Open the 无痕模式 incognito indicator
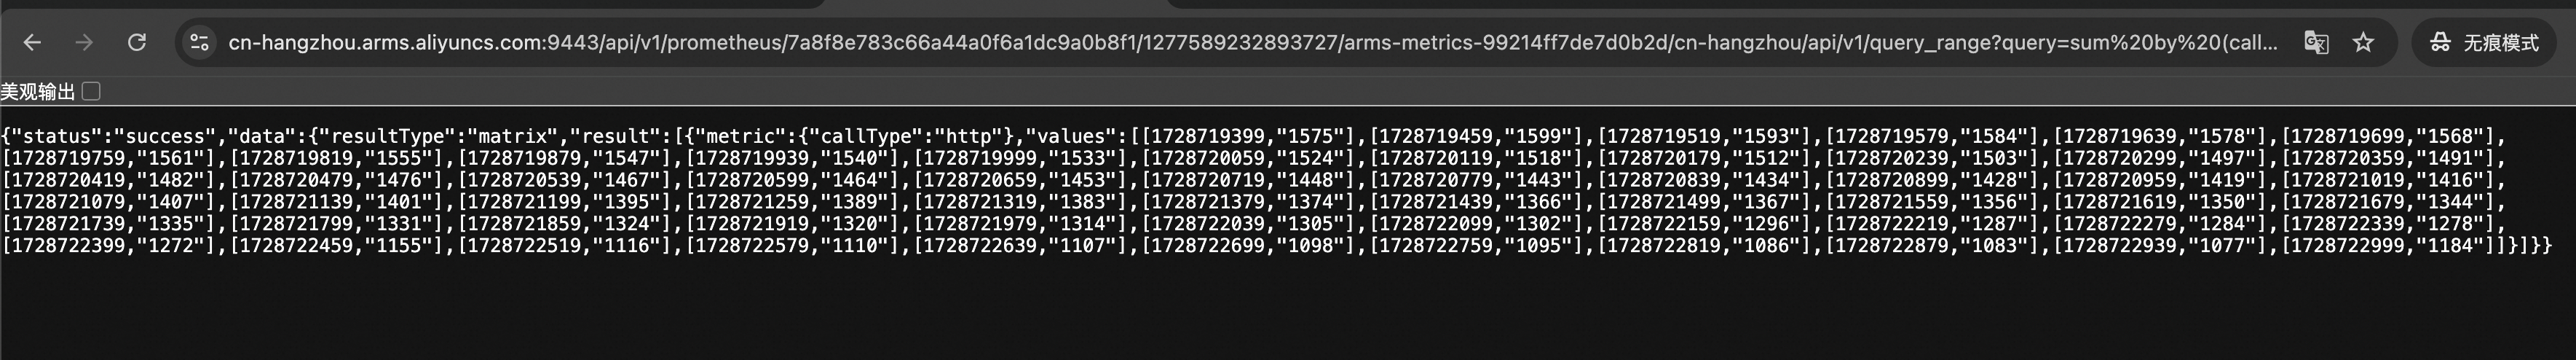The image size is (2576, 360). [x=2485, y=42]
